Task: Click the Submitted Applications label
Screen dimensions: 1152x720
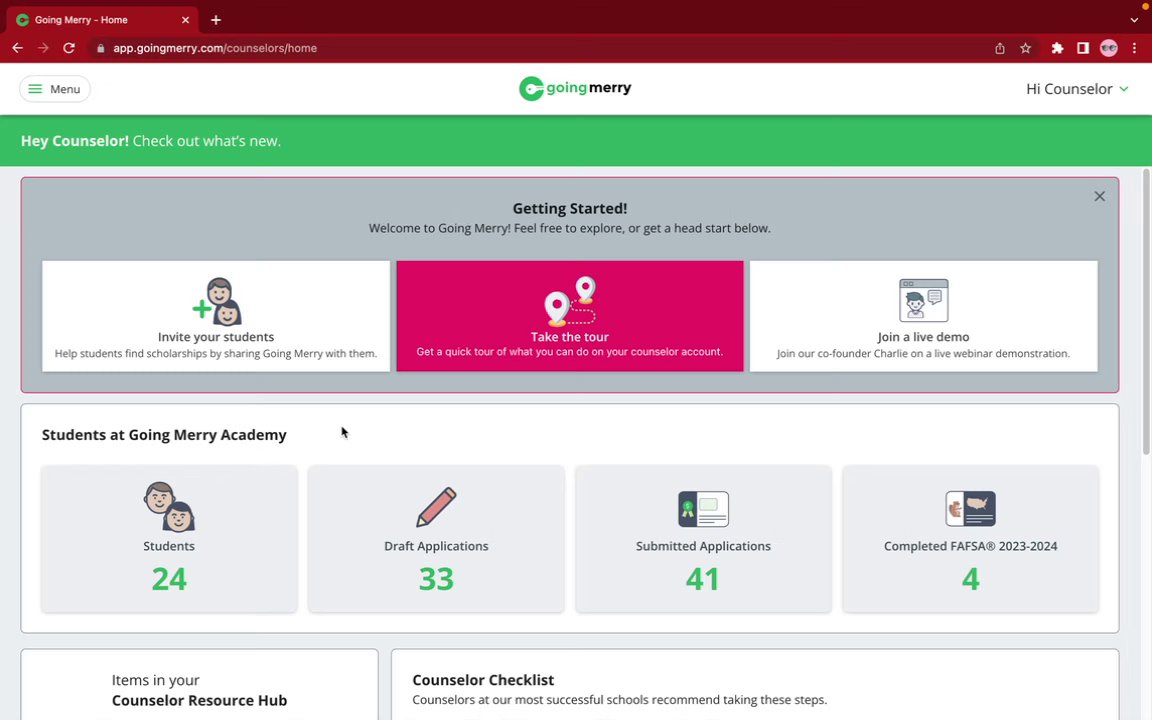Action: click(x=703, y=546)
